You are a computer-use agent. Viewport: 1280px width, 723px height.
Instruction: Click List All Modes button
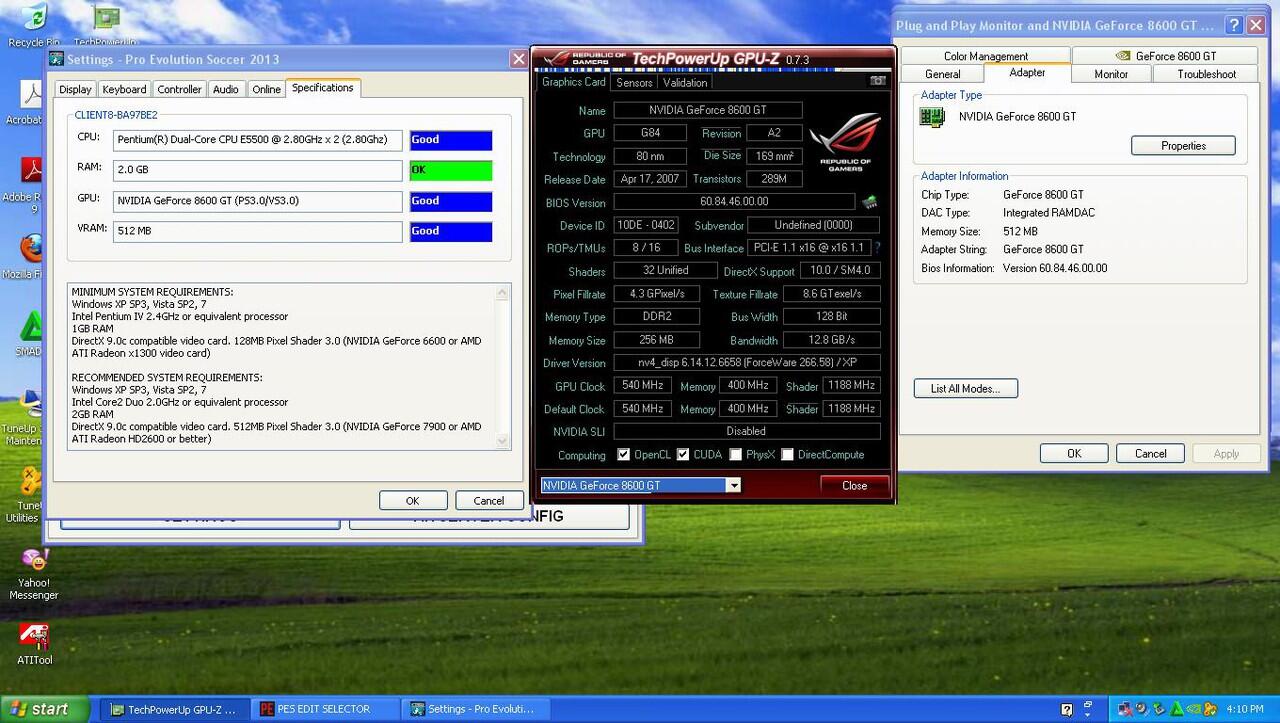(965, 388)
